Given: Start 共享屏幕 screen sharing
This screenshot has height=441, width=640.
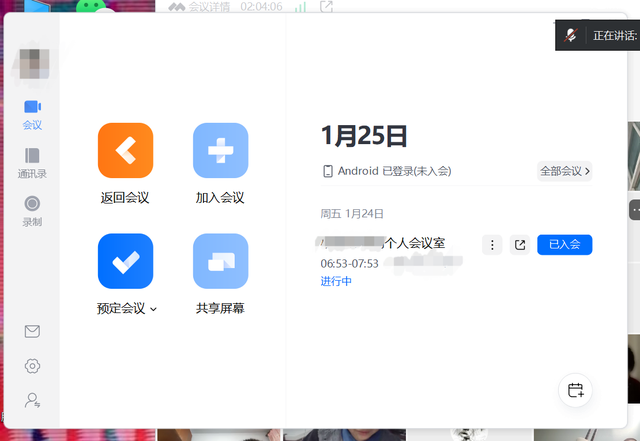Looking at the screenshot, I should coord(220,261).
